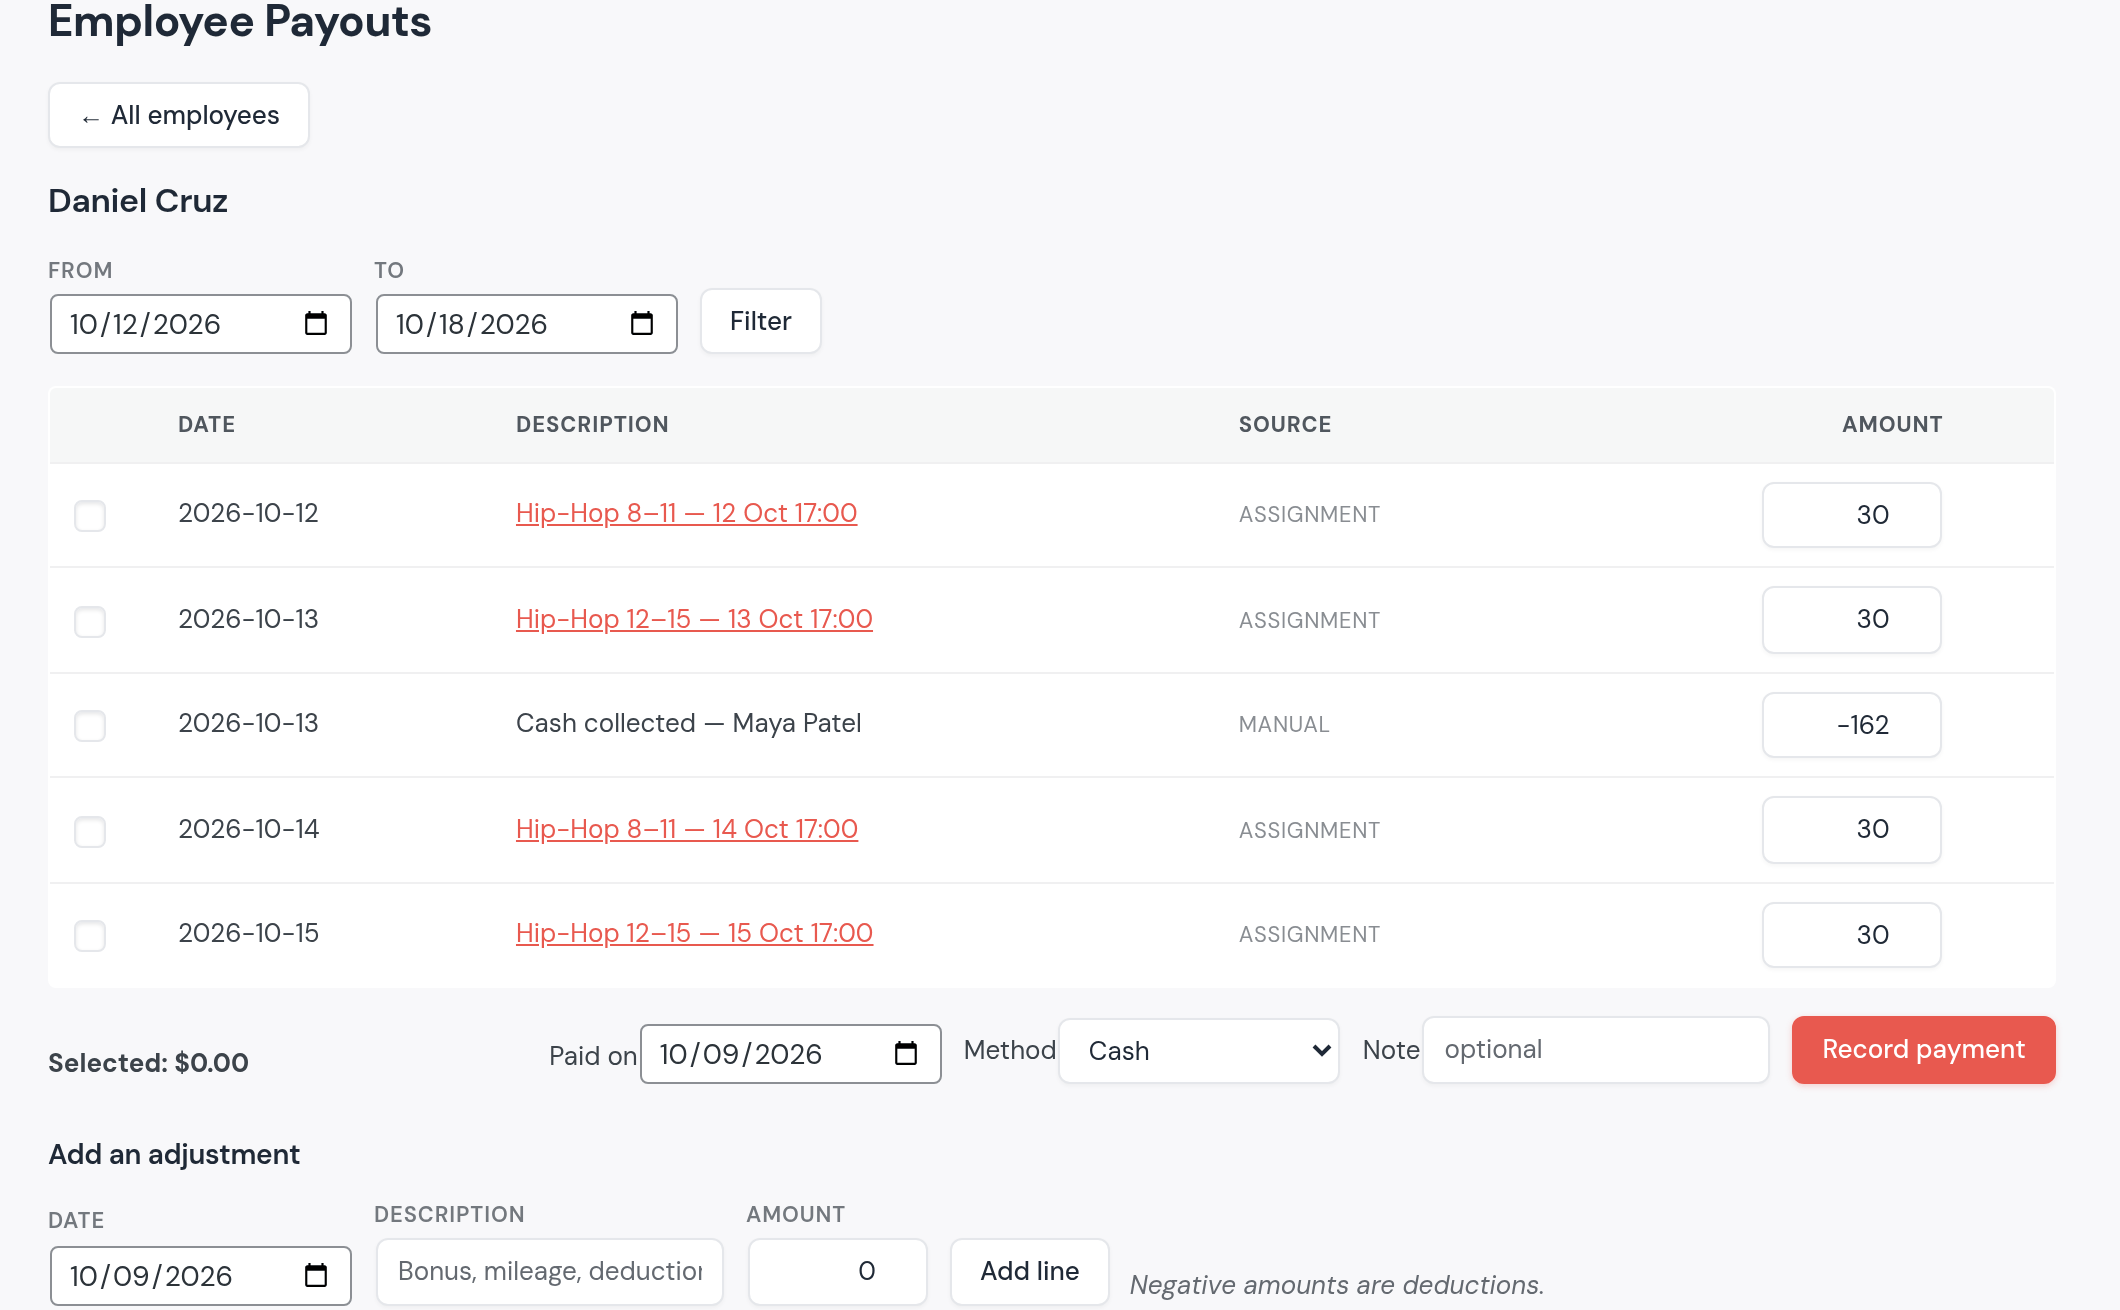The image size is (2120, 1310).
Task: Edit the -162 amount field
Action: click(x=1852, y=725)
